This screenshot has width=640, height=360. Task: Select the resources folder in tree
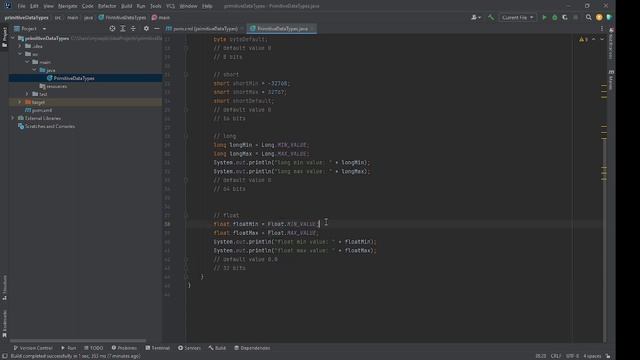tap(53, 86)
